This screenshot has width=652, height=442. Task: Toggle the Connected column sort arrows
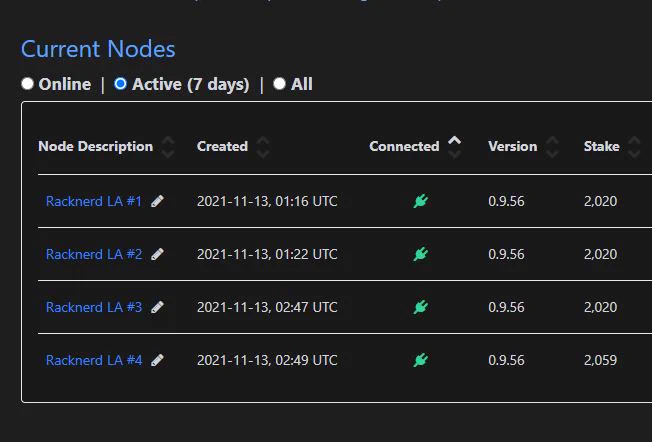click(x=454, y=147)
